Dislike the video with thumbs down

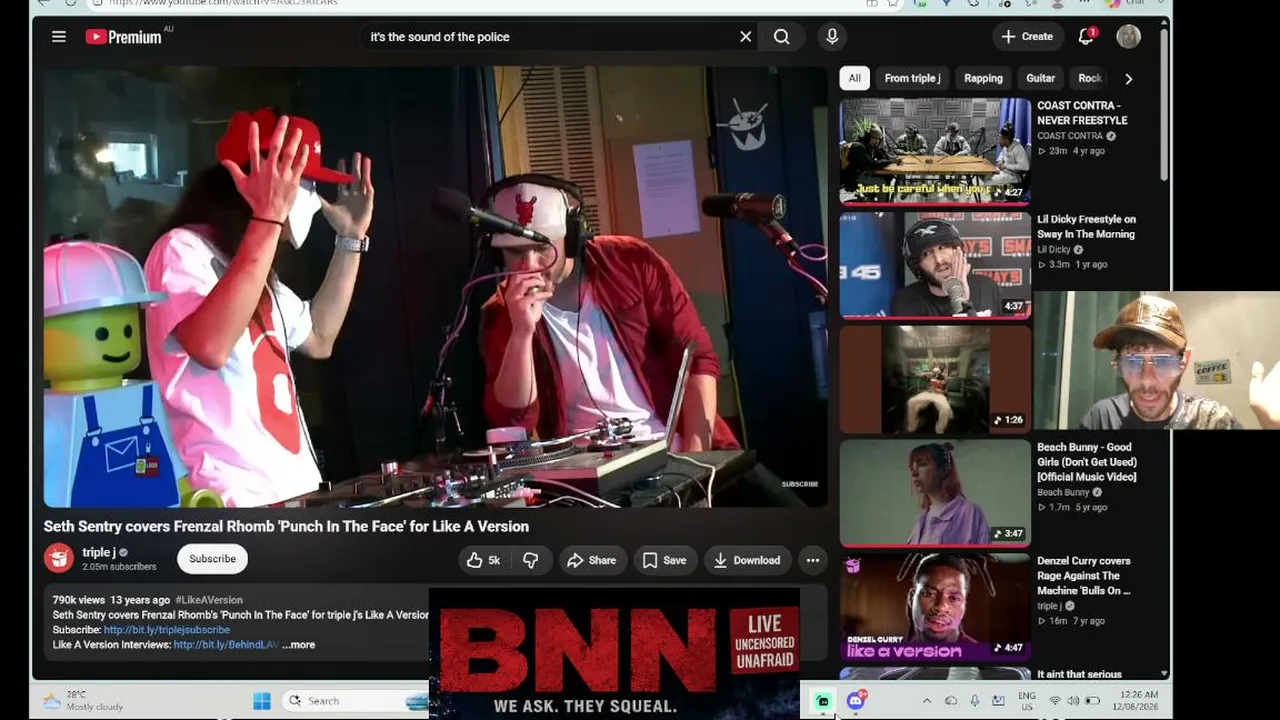coord(531,561)
